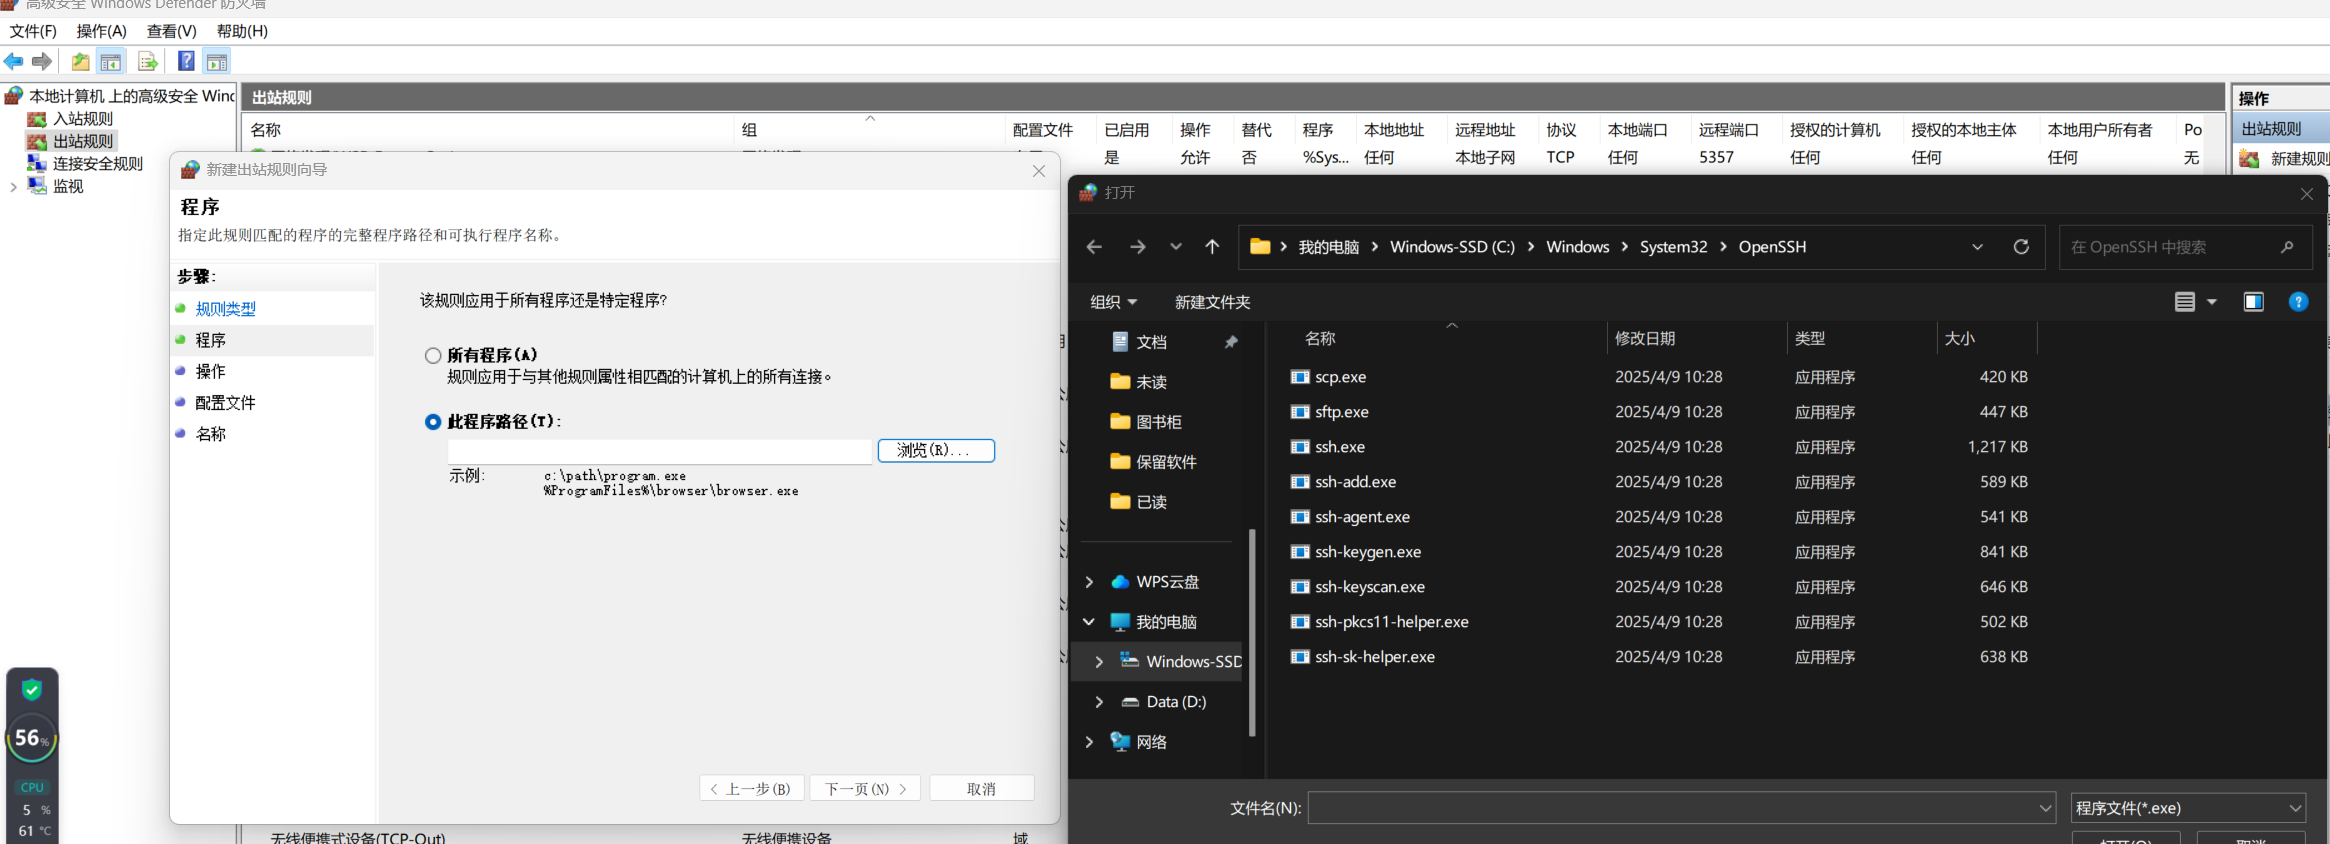This screenshot has width=2330, height=844.
Task: Open the 程序文件(*.exe) file type dropdown
Action: tap(2188, 808)
